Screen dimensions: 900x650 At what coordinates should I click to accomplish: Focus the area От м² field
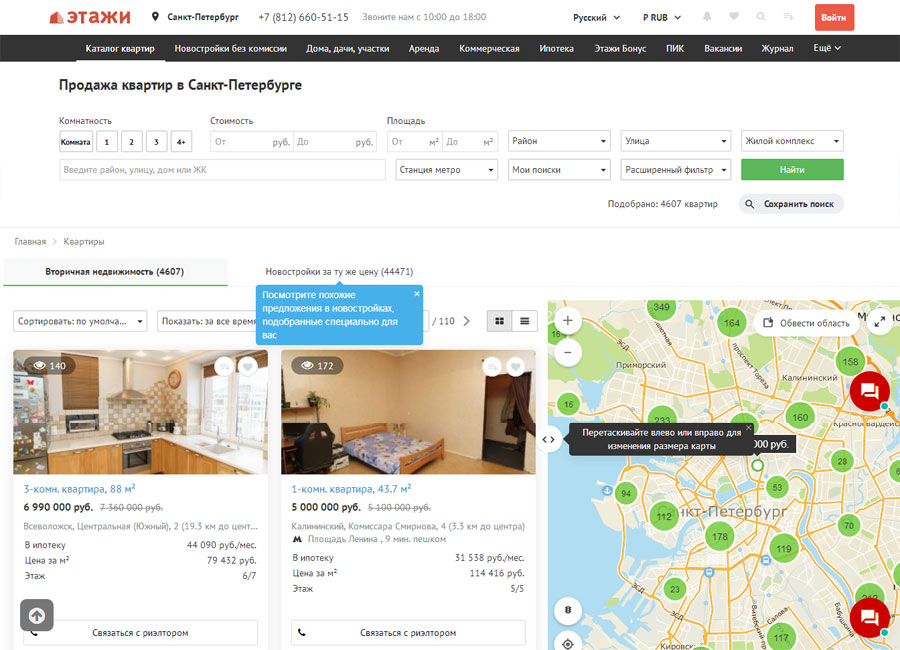click(414, 141)
